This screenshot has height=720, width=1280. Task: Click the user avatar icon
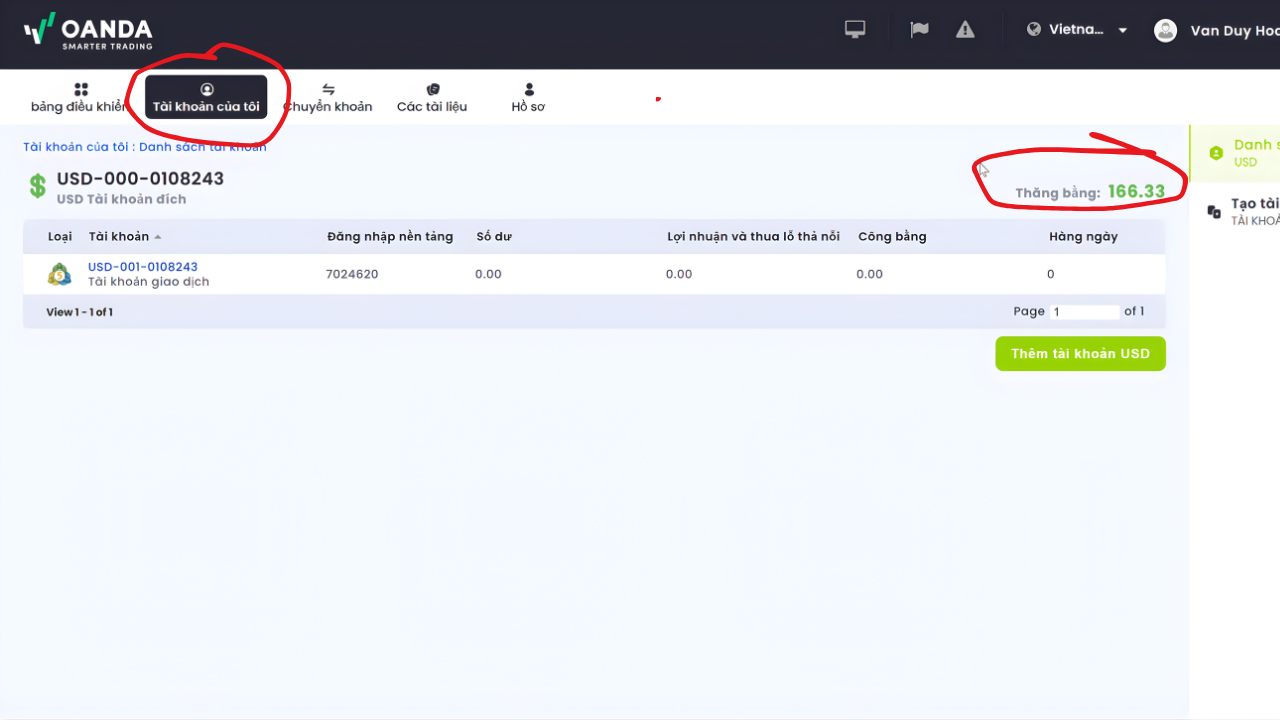1165,30
